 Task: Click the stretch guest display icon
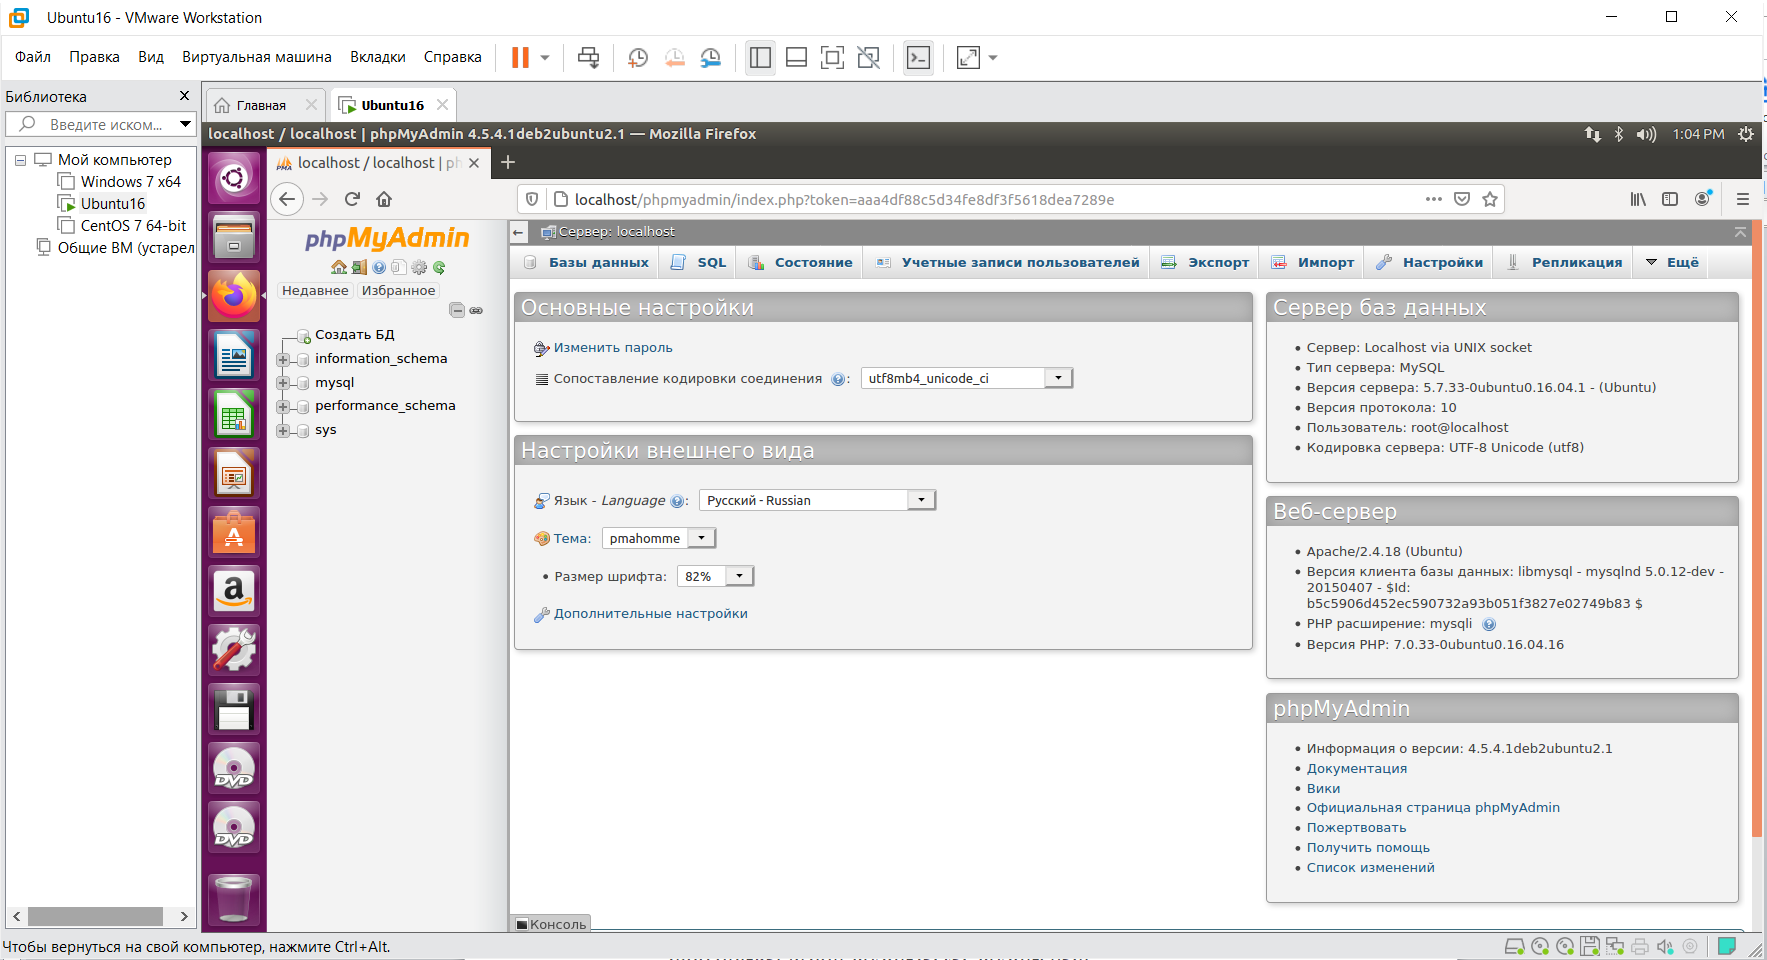pos(968,57)
